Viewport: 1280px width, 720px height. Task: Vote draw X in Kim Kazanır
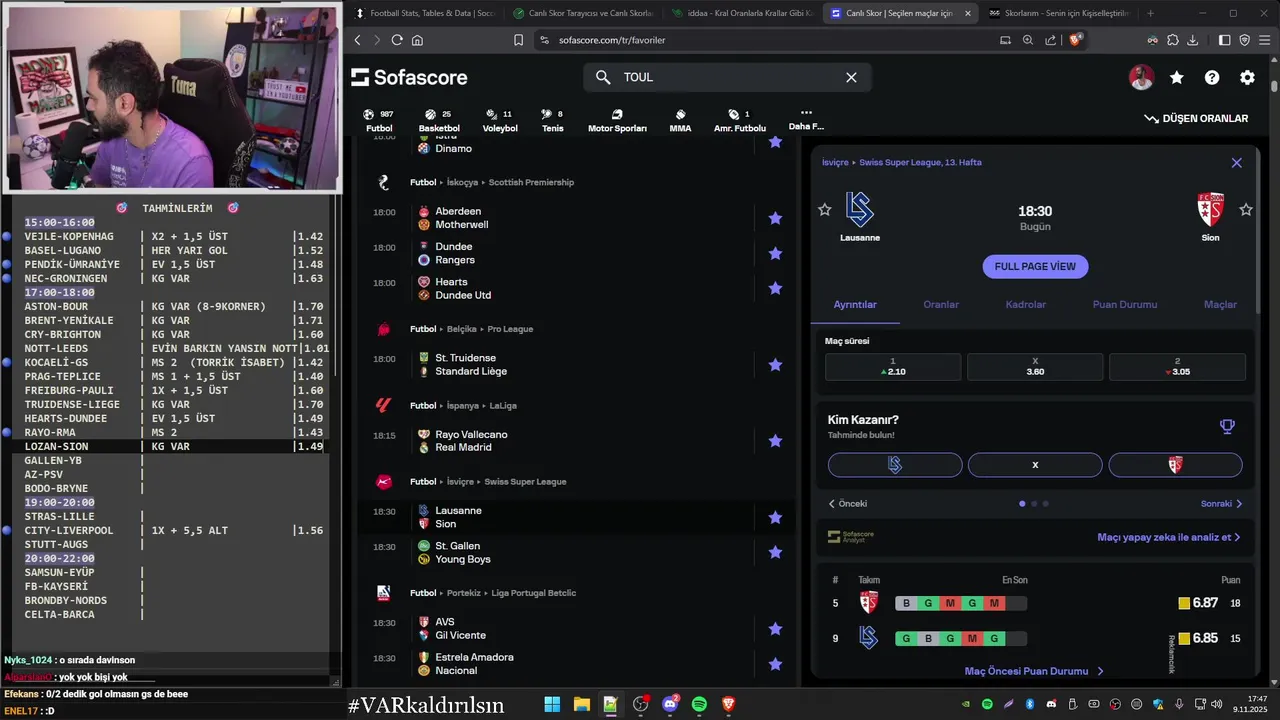coord(1035,465)
